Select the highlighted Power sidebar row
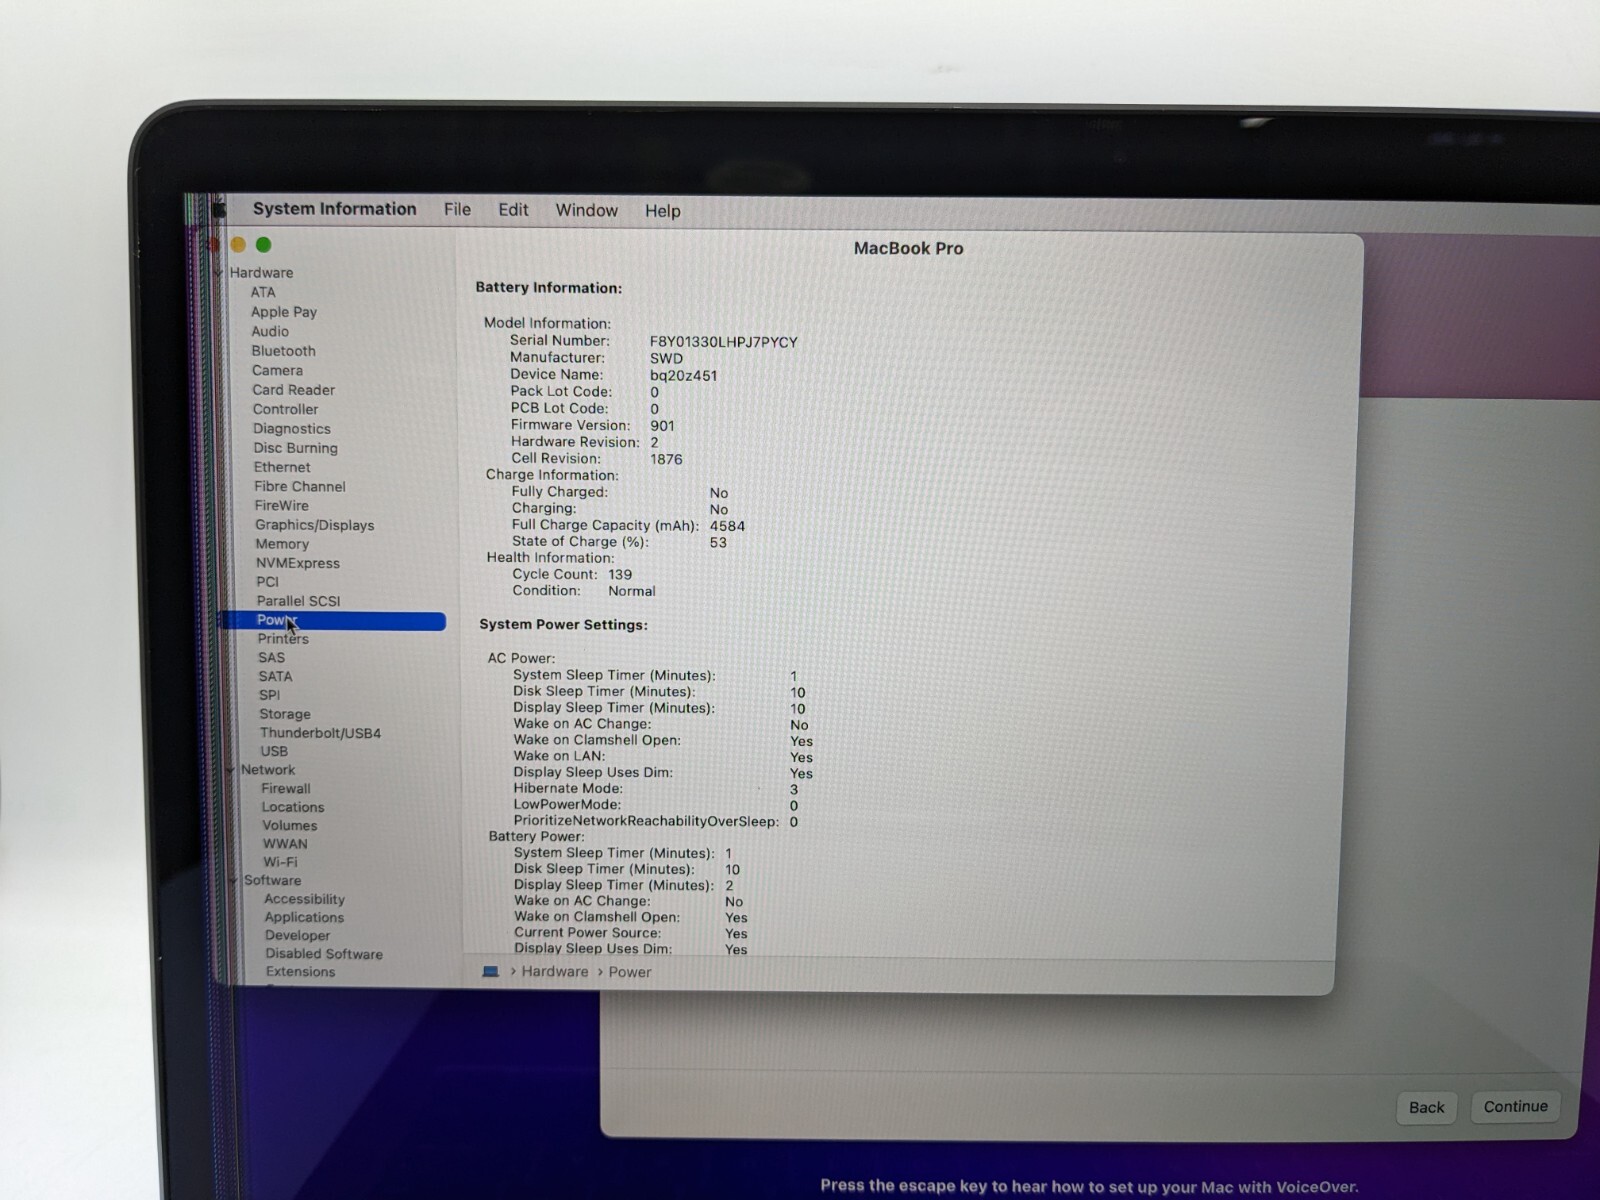Viewport: 1600px width, 1200px height. coord(333,621)
